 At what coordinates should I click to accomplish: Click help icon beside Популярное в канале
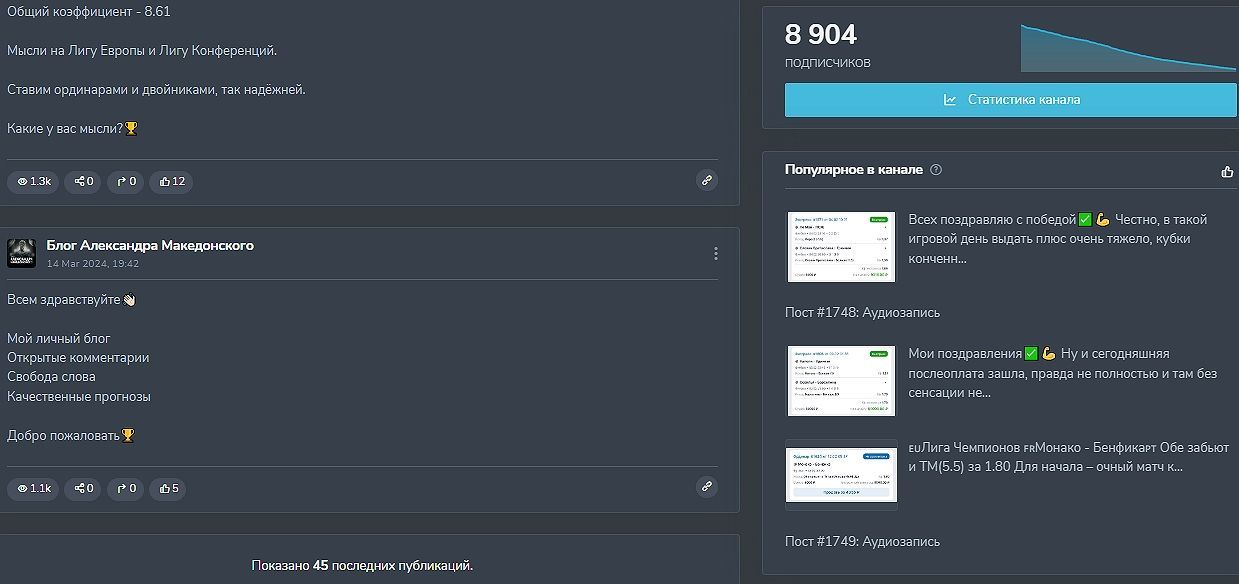click(x=936, y=170)
